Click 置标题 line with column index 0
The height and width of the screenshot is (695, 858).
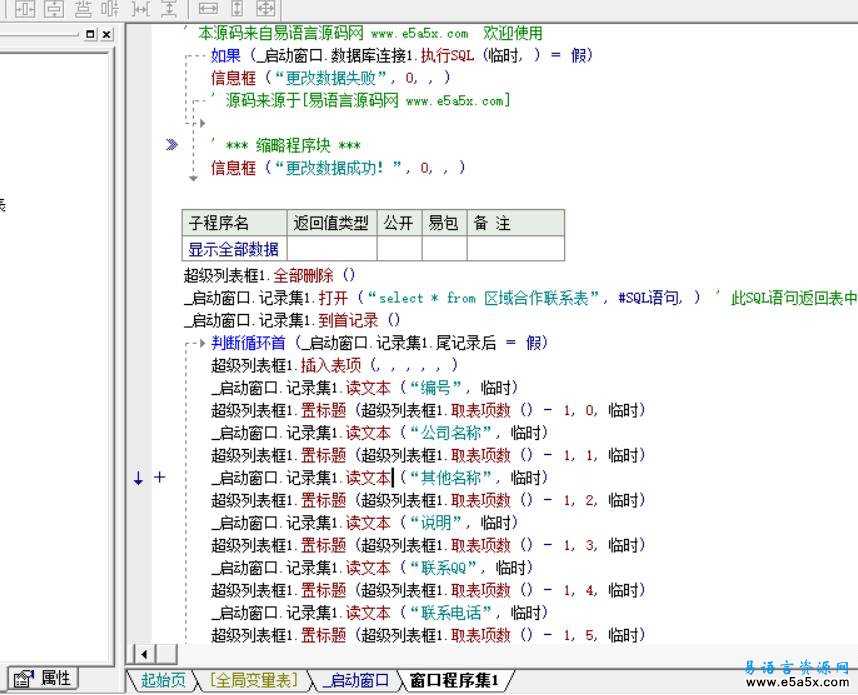click(428, 410)
